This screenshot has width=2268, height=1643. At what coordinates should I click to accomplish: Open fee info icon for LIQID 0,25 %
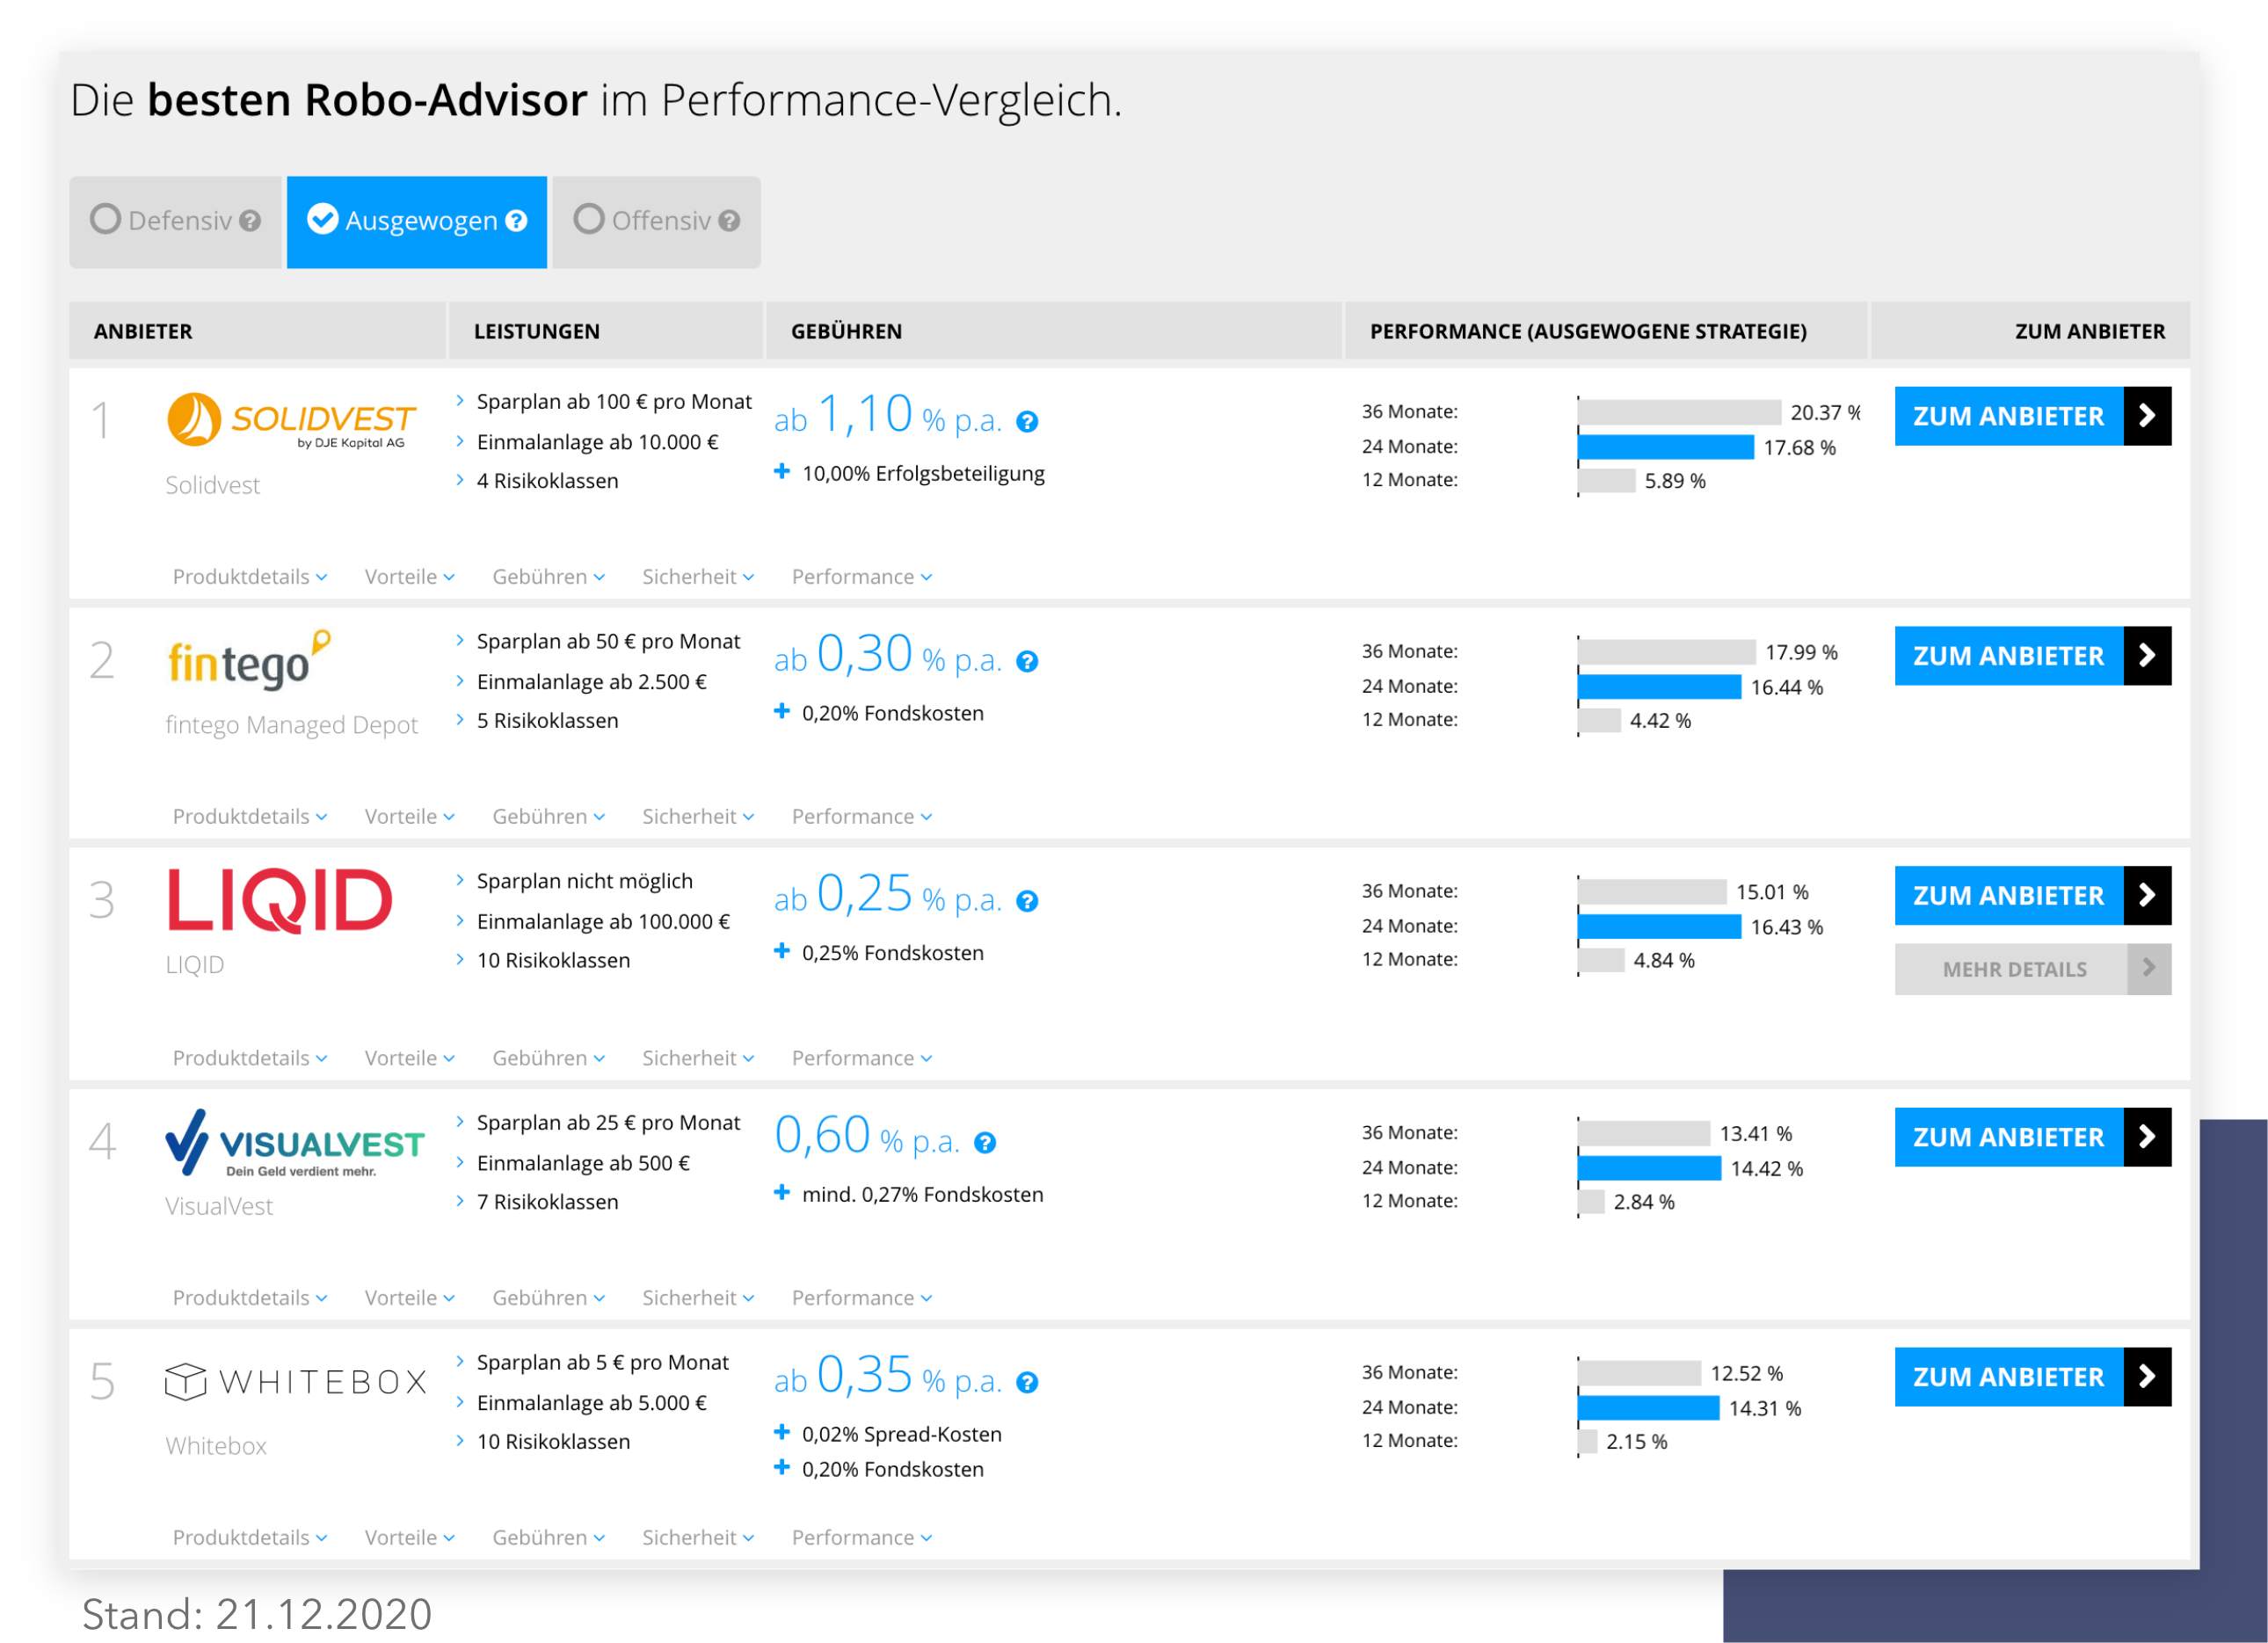pyautogui.click(x=1027, y=902)
